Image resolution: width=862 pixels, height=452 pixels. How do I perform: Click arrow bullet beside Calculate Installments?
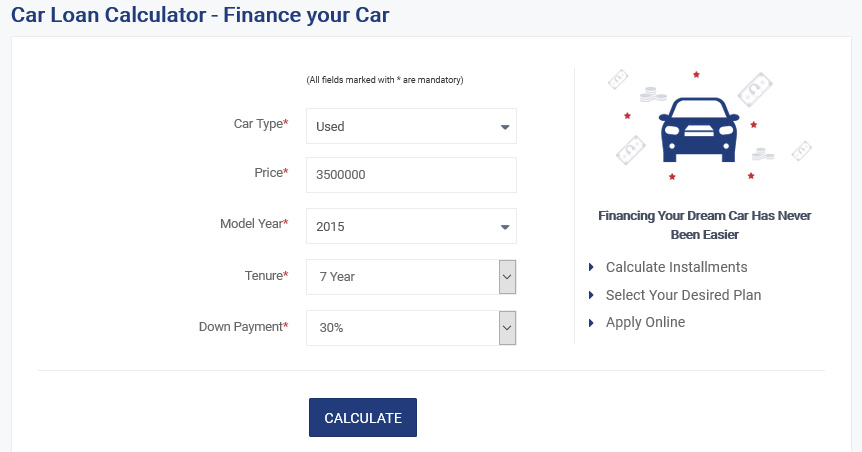coord(591,267)
